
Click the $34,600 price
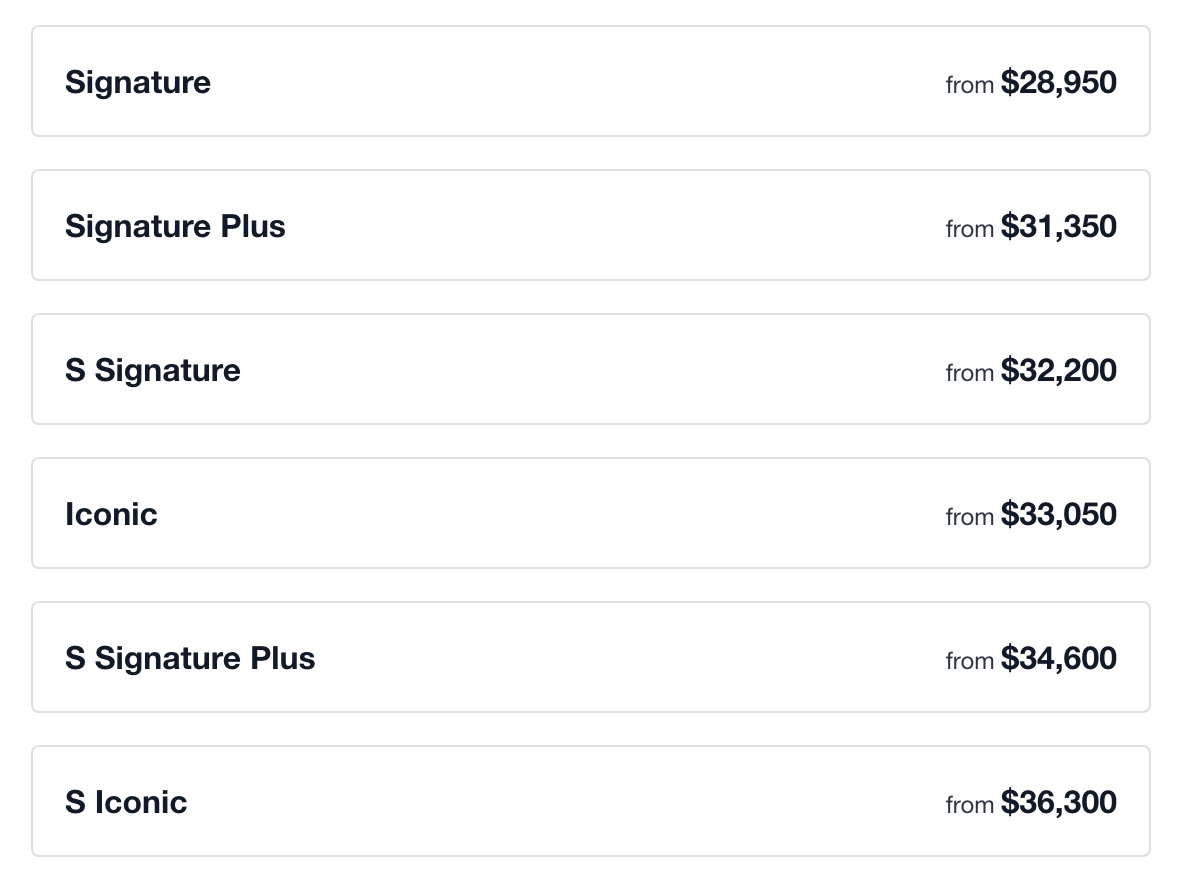point(1058,658)
